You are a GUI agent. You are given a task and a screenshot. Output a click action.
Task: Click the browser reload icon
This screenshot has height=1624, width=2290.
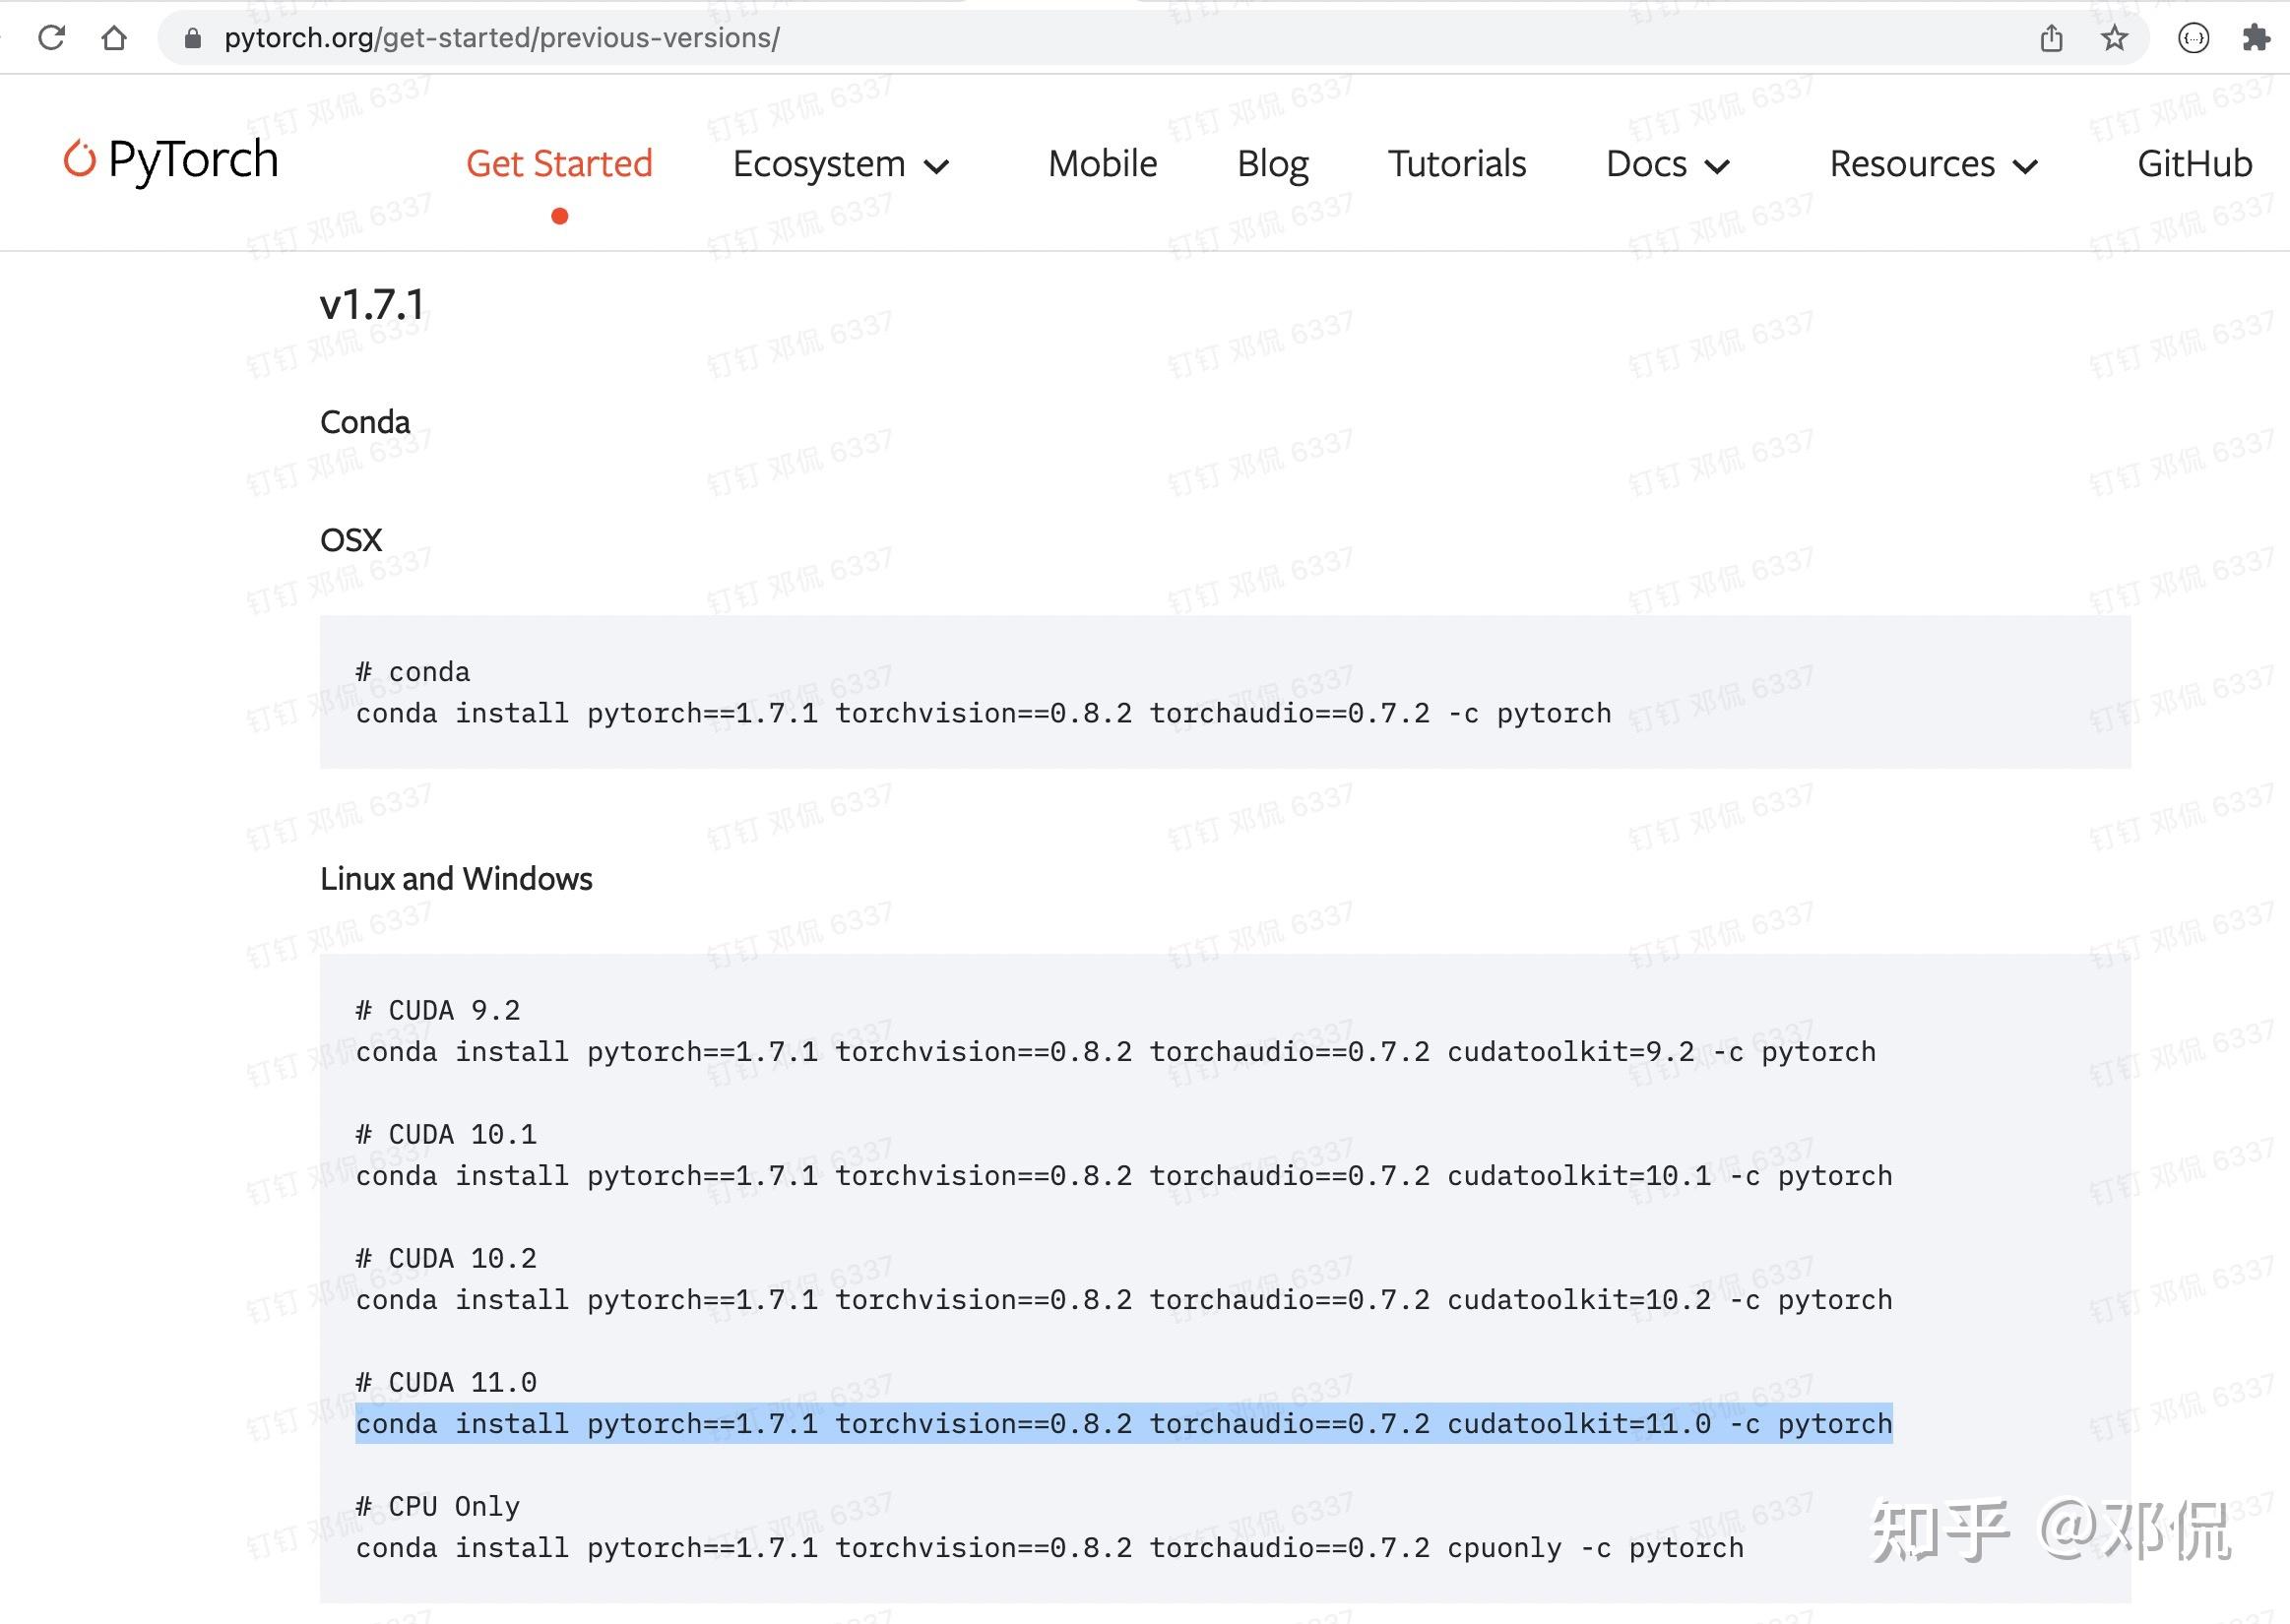[x=51, y=38]
